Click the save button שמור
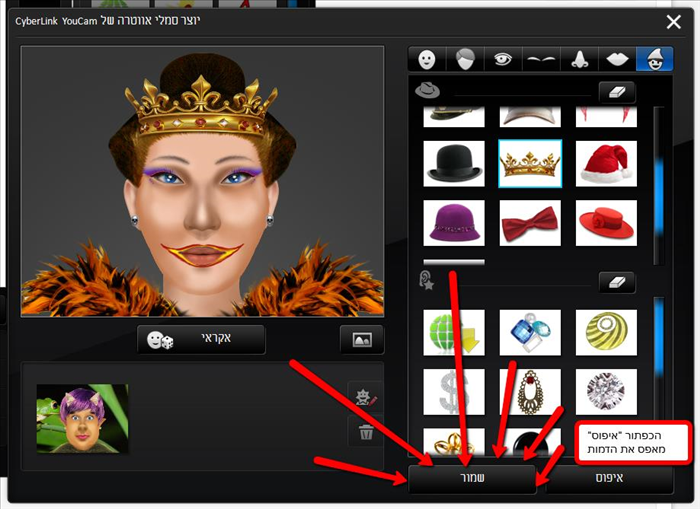The height and width of the screenshot is (509, 700). click(472, 478)
